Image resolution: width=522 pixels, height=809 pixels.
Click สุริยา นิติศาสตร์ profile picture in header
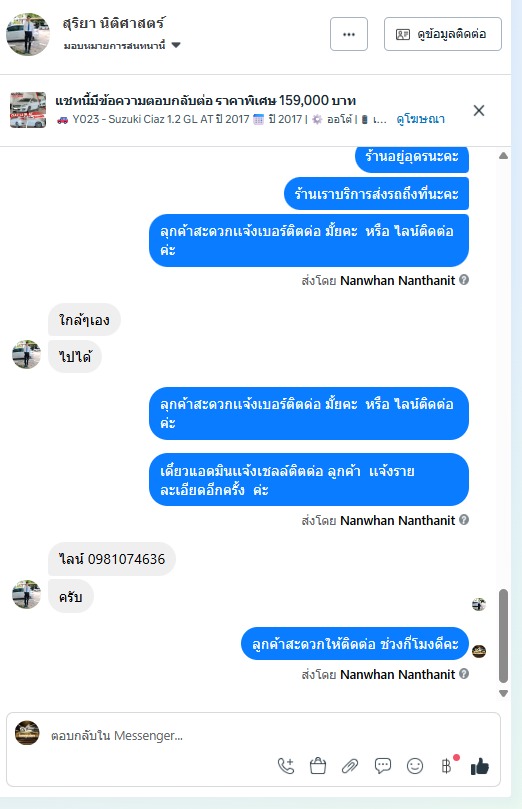click(28, 34)
